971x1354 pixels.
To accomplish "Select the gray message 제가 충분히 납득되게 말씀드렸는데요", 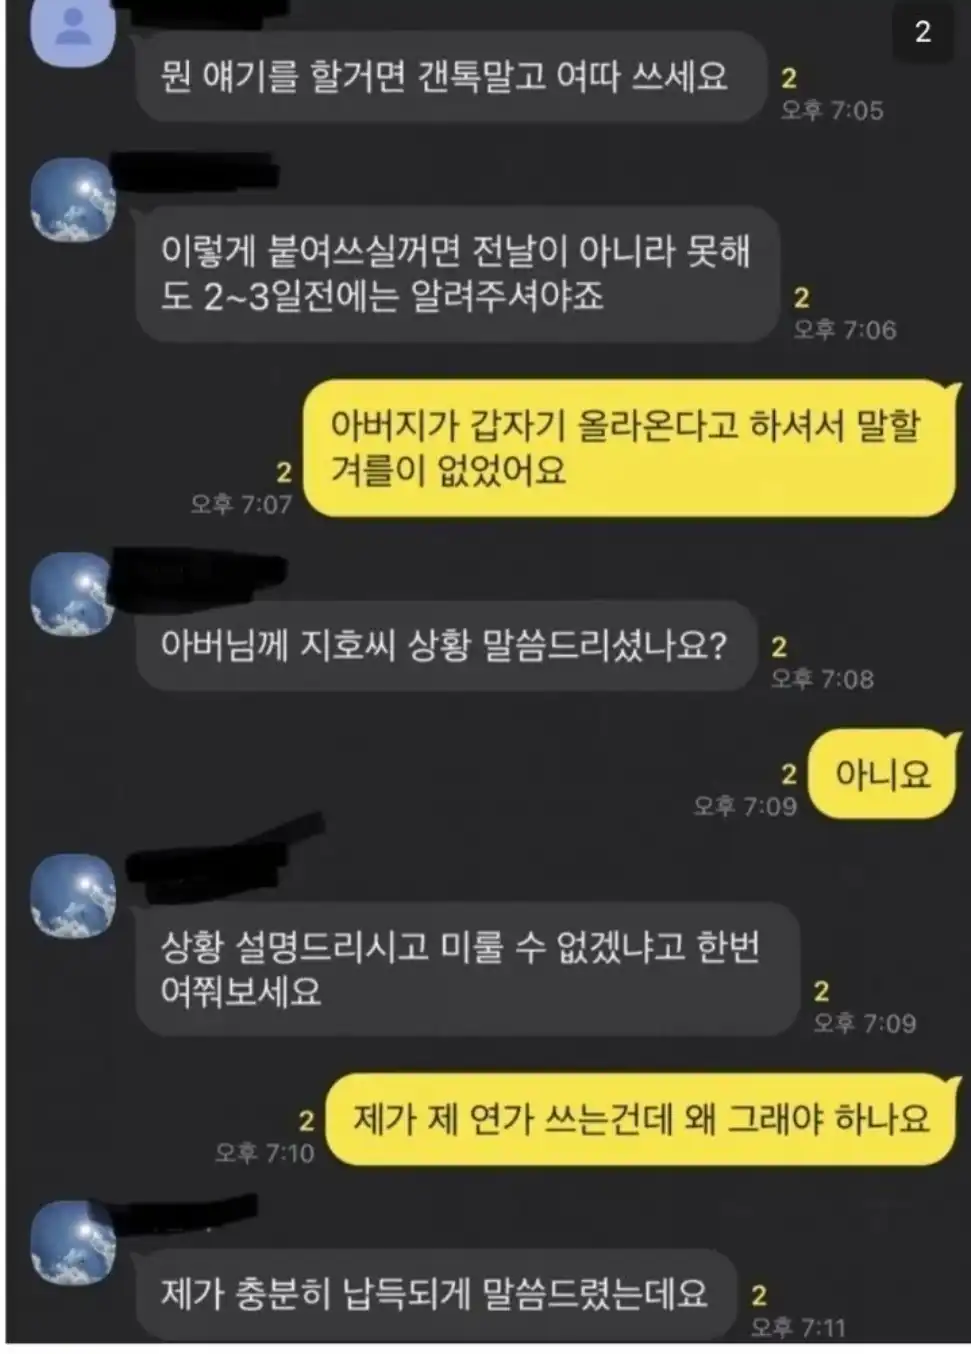I will 435,1294.
